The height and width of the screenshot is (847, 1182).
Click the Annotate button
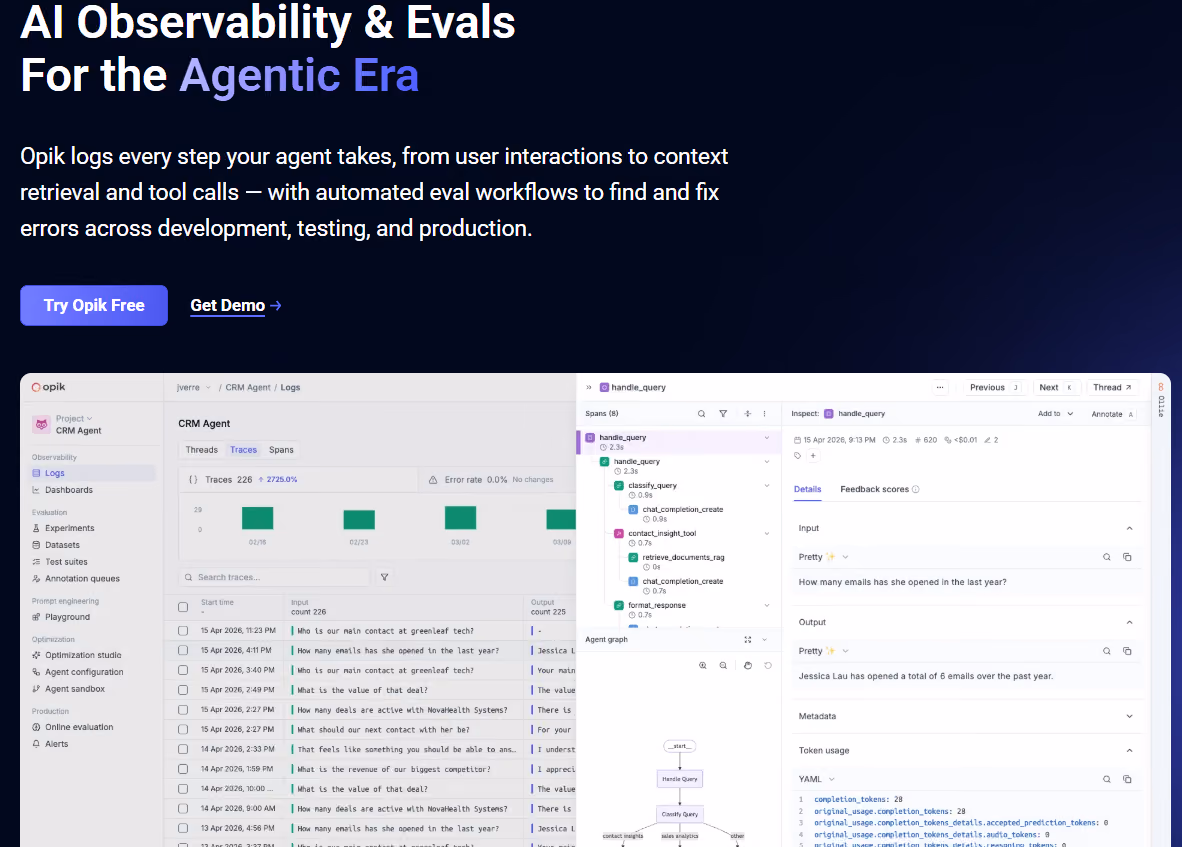pos(1112,414)
